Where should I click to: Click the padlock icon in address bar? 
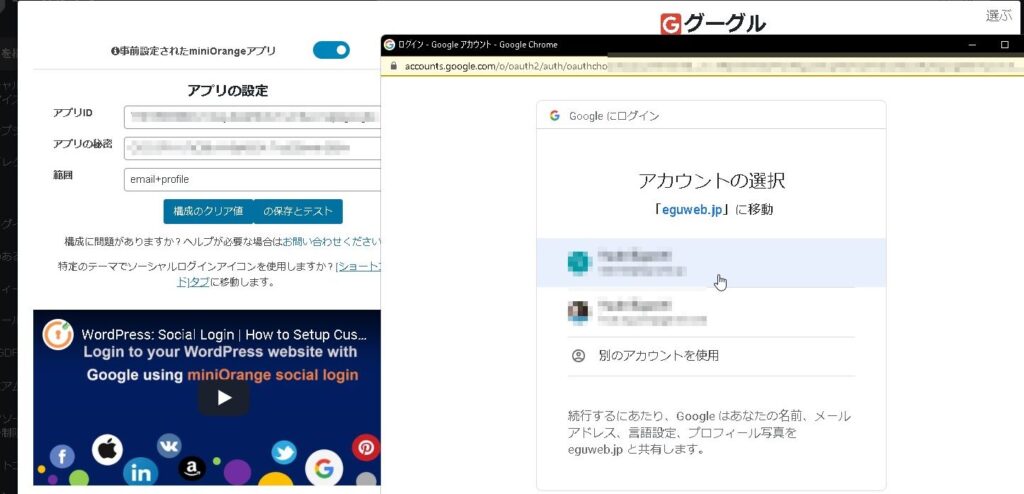(393, 66)
